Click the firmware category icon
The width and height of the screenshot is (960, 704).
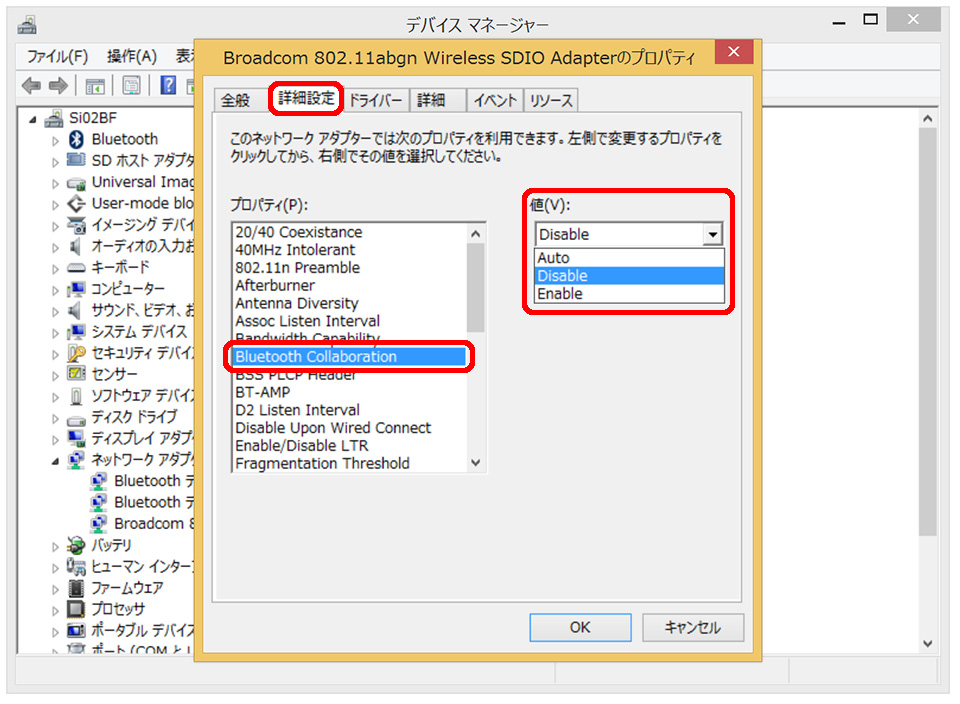click(x=76, y=588)
